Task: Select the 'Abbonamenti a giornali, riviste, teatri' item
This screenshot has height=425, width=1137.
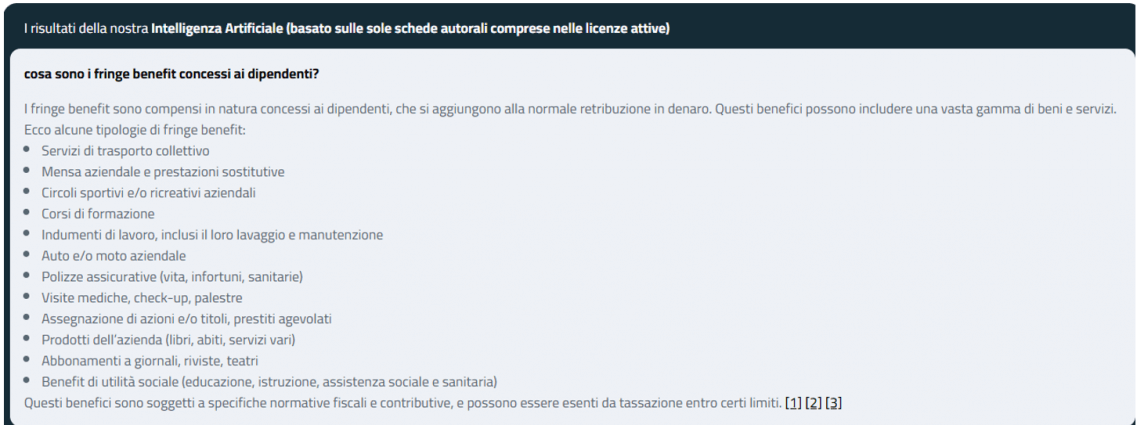Action: pyautogui.click(x=150, y=361)
